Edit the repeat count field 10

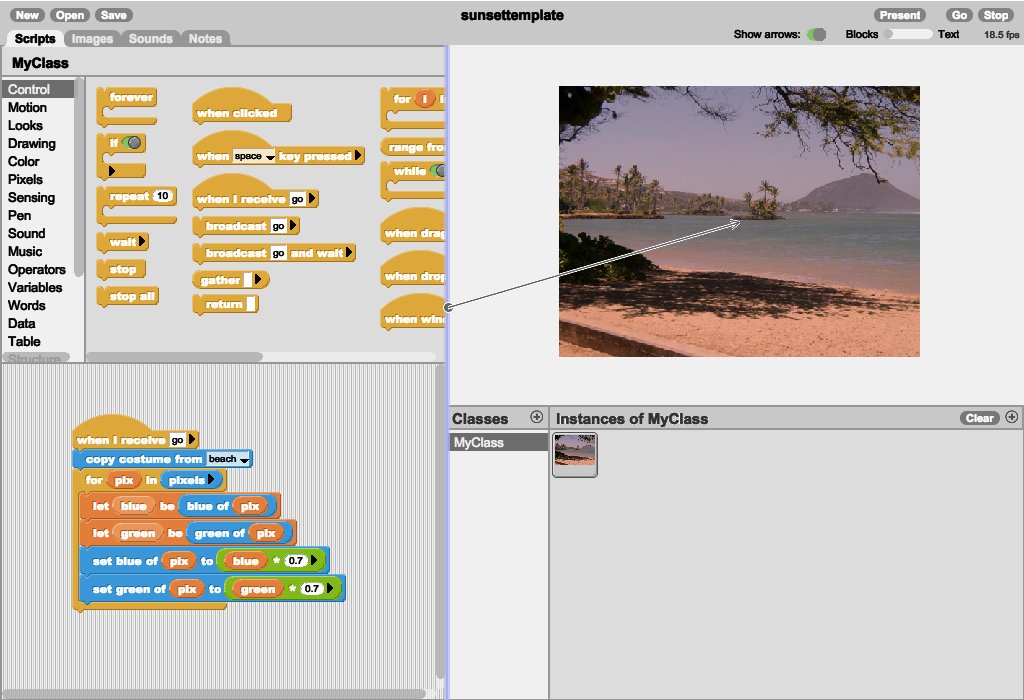163,196
